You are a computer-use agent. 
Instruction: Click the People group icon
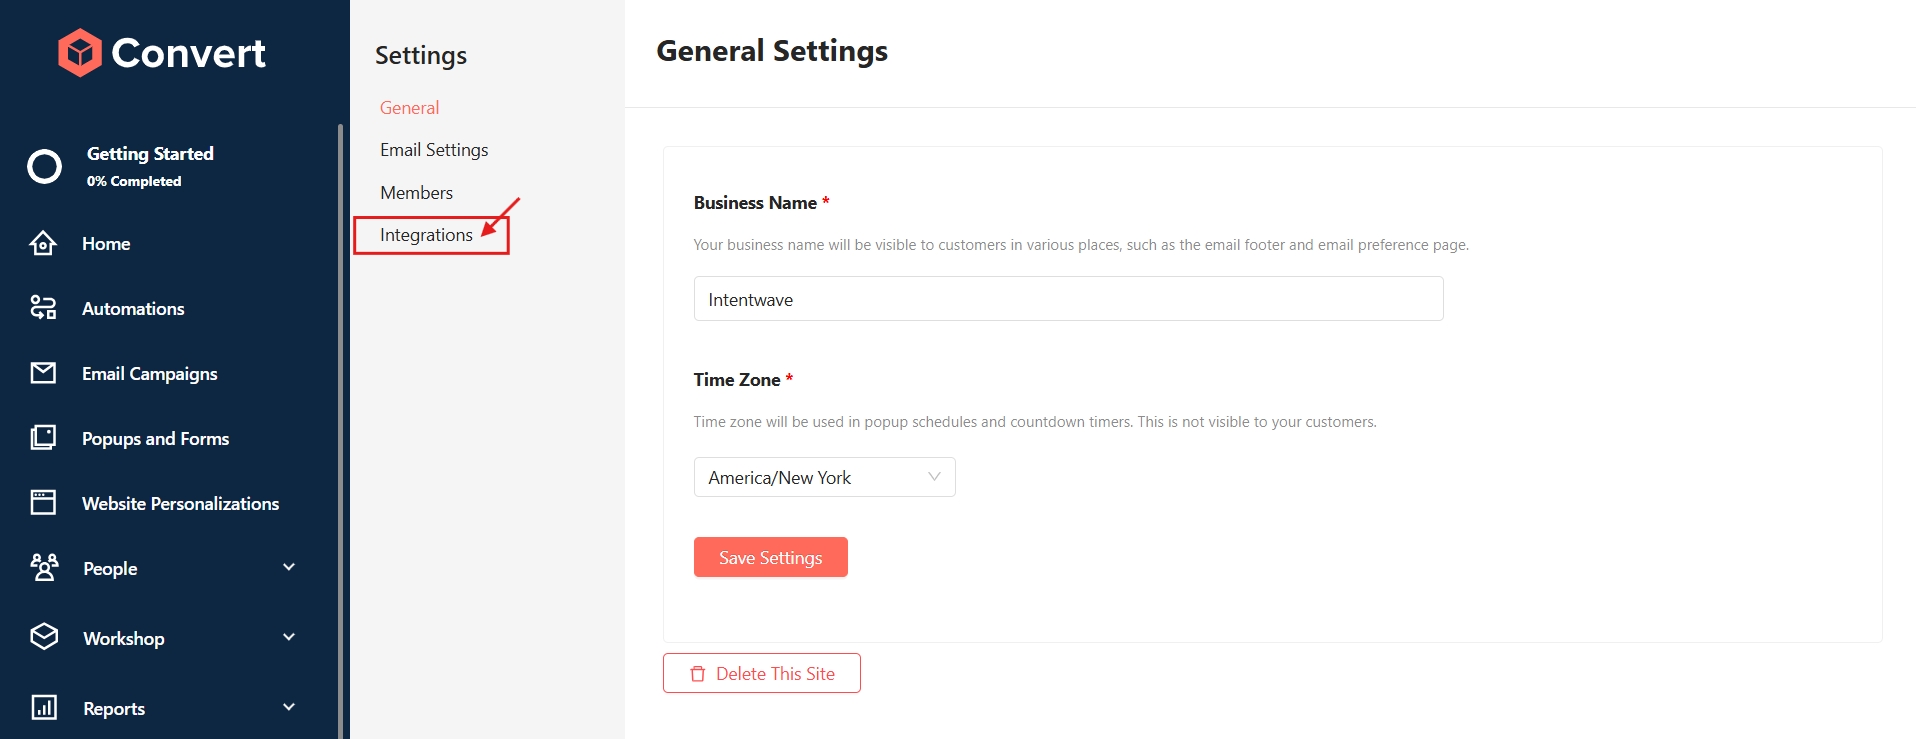[44, 568]
